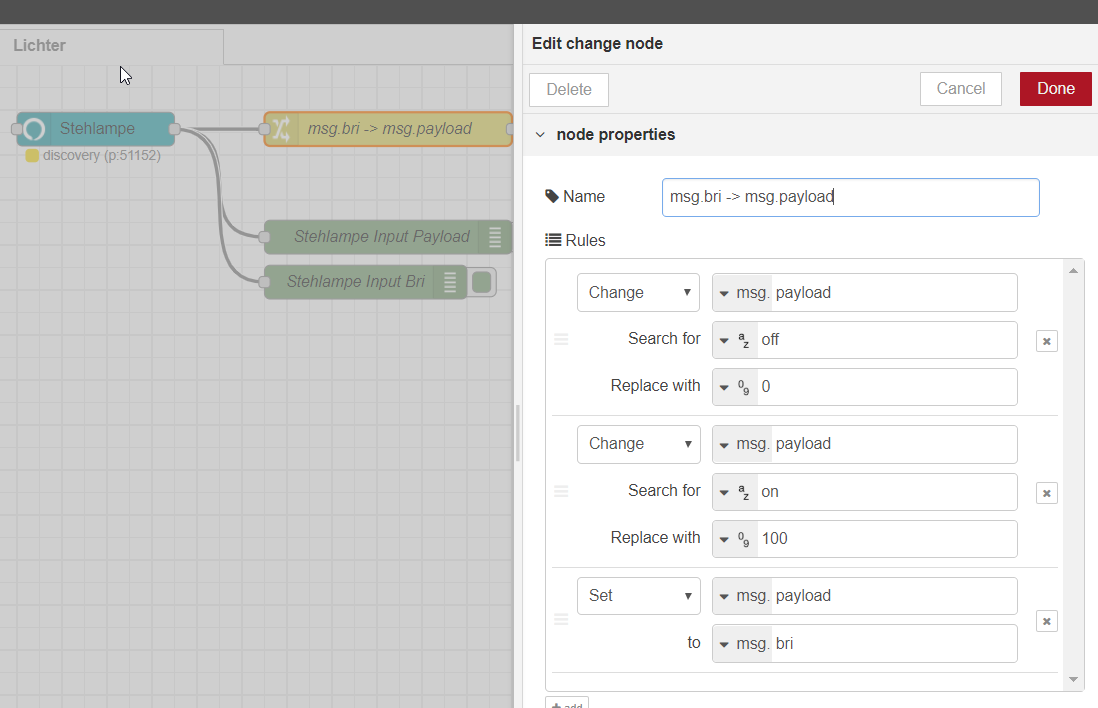This screenshot has width=1098, height=708.
Task: Click the Replace with 0 value field
Action: [887, 387]
